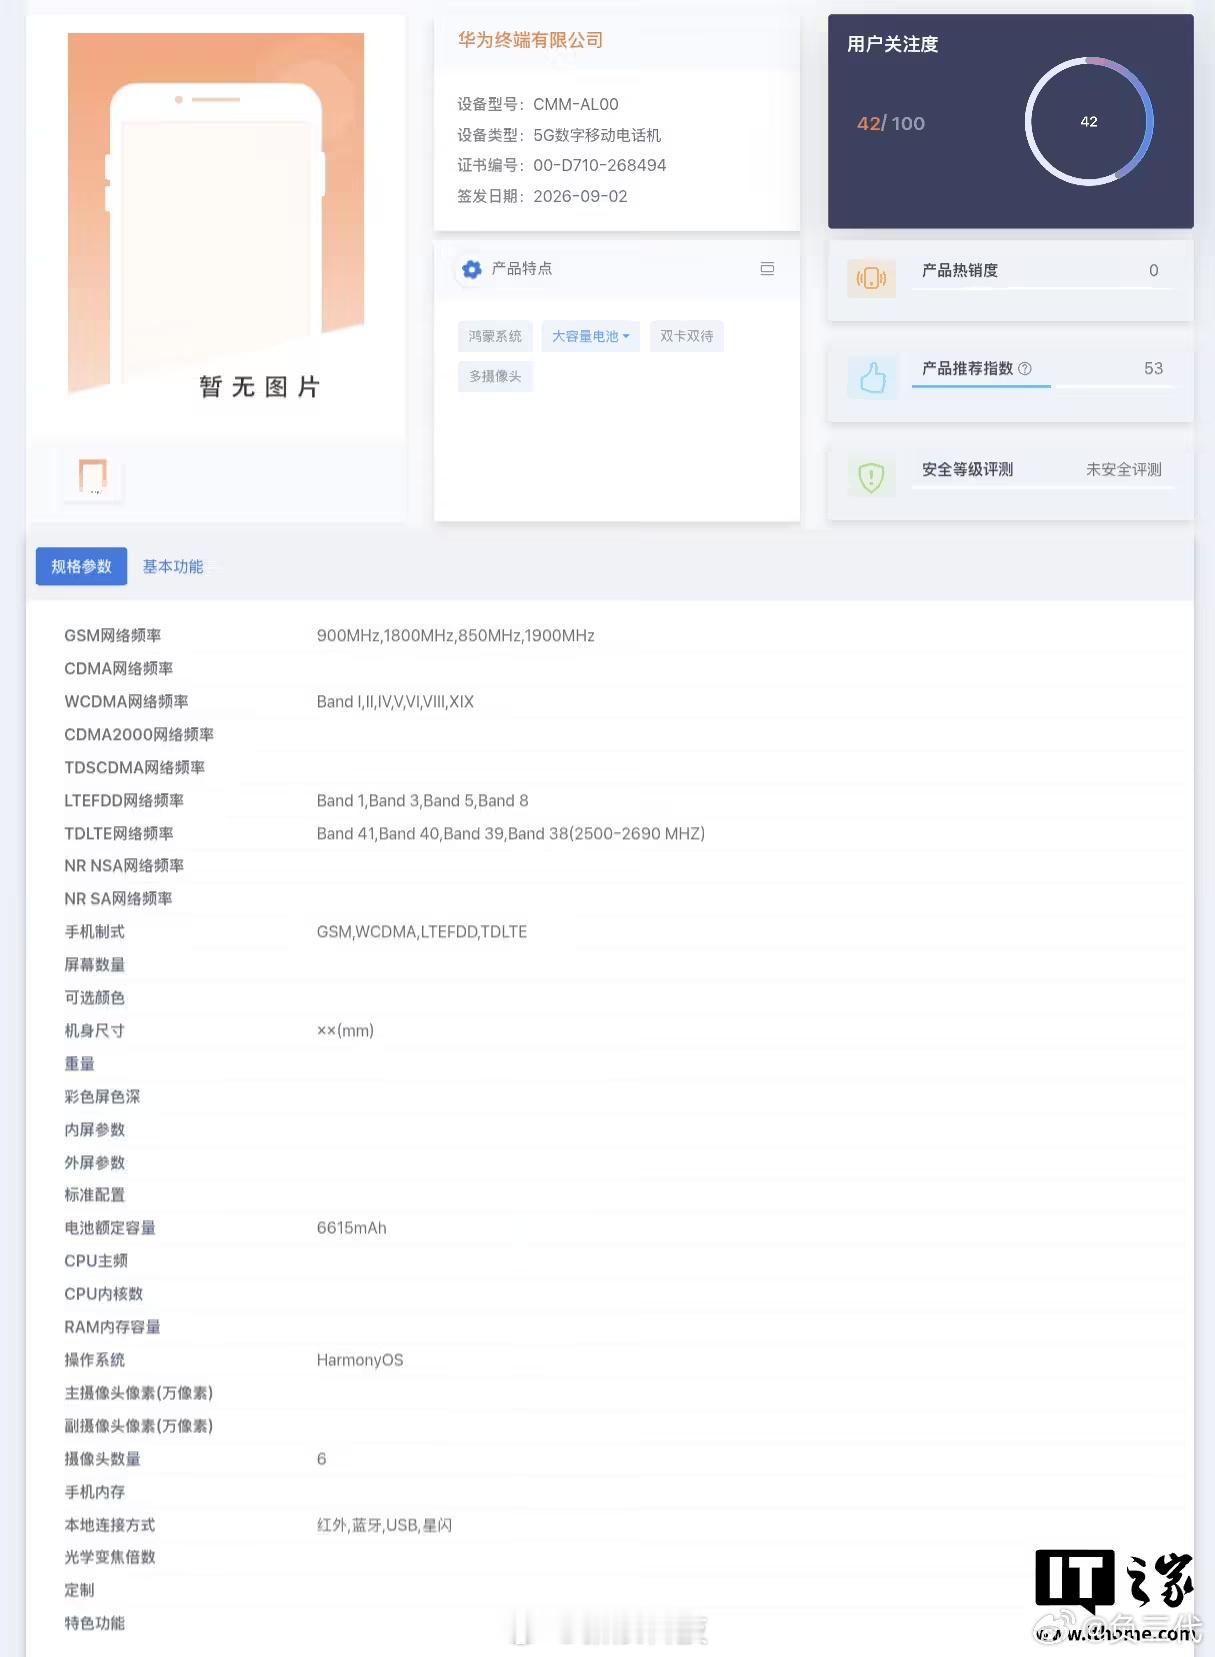The image size is (1215, 1657).
Task: Click the 42/100 score text
Action: tap(890, 123)
